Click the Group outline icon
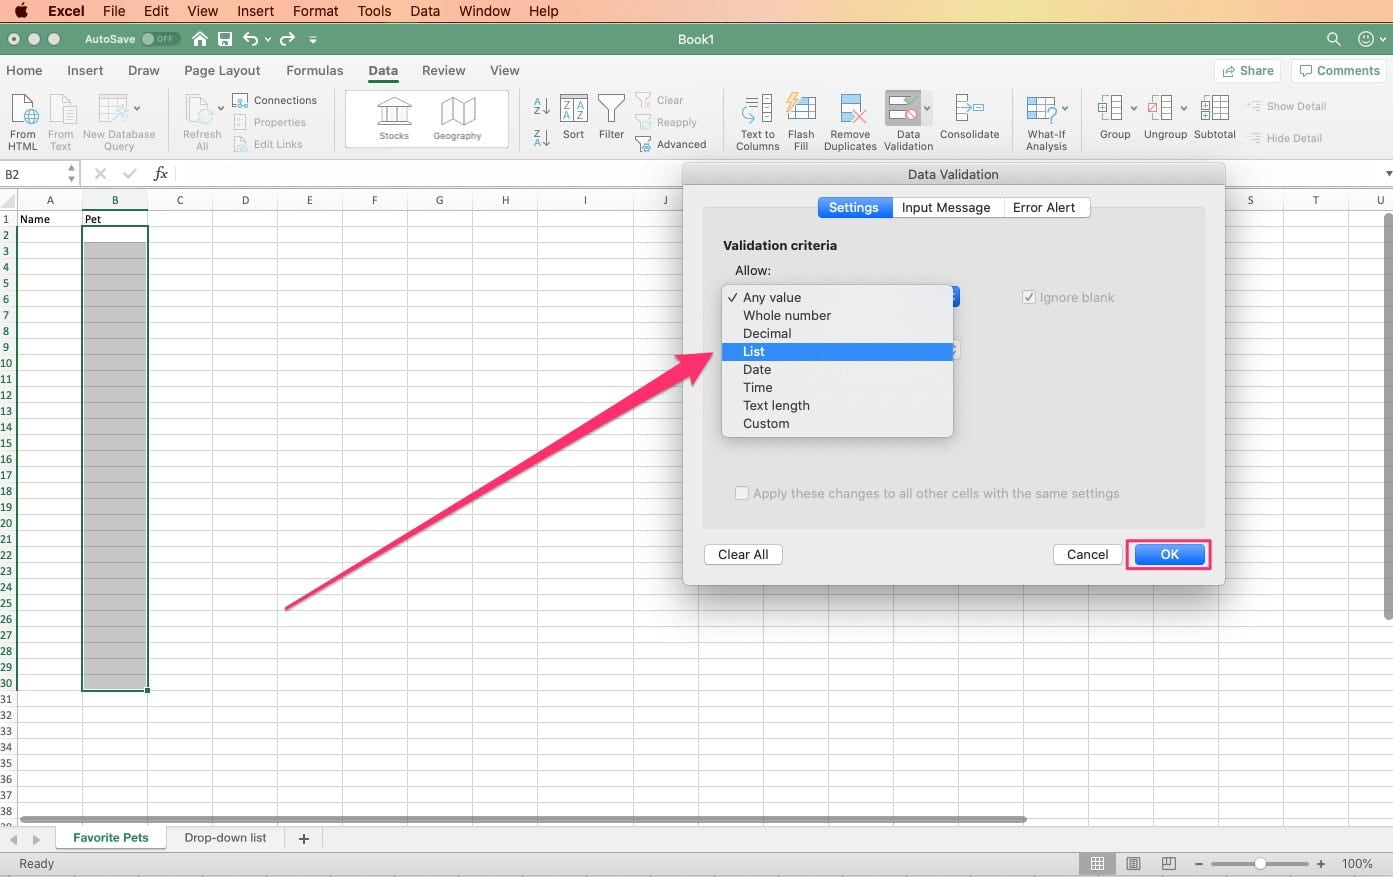The height and width of the screenshot is (877, 1393). click(x=1110, y=108)
